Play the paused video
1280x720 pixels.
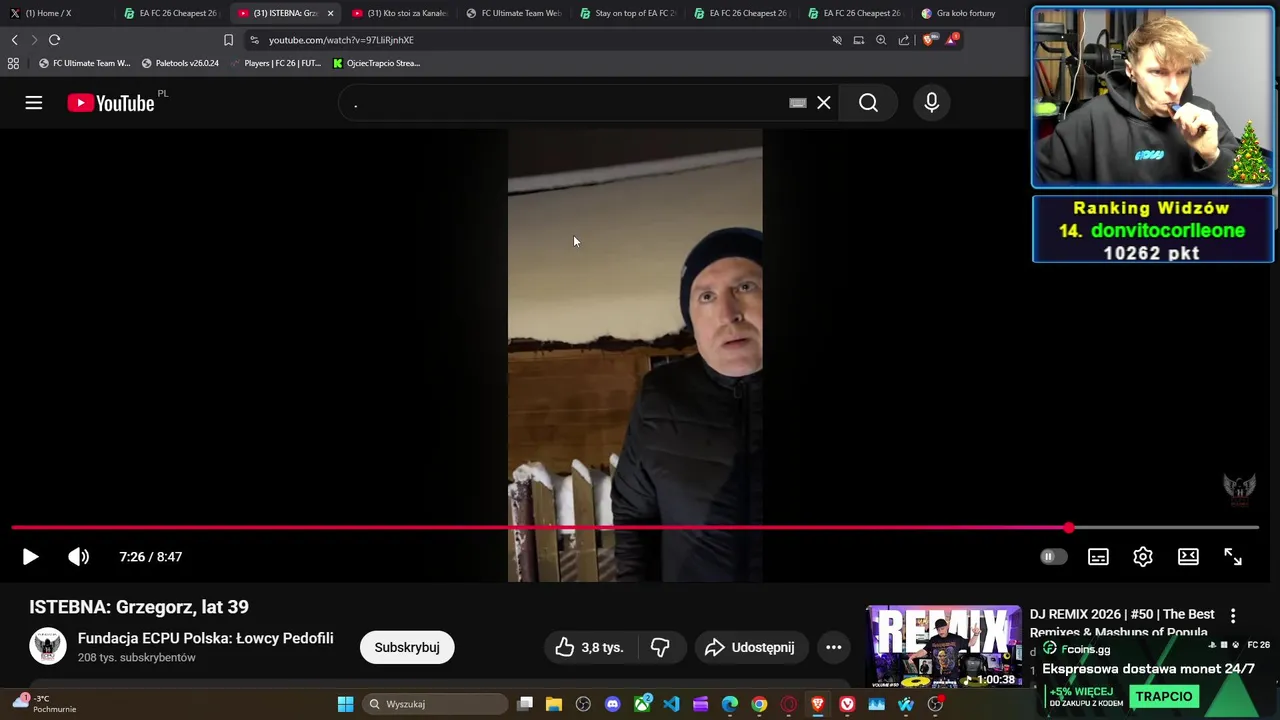[x=30, y=557]
